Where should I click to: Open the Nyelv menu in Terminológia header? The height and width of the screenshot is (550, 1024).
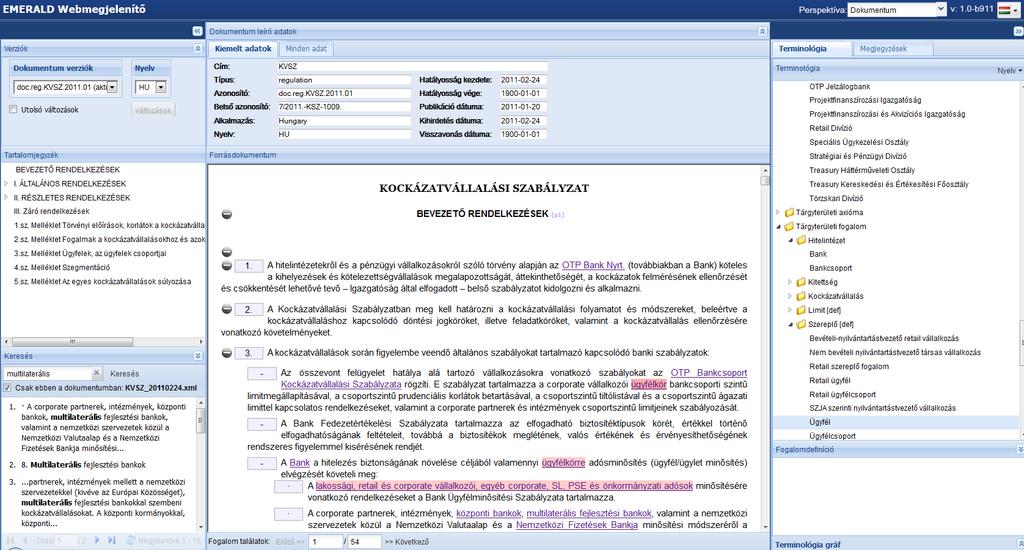pos(1008,71)
